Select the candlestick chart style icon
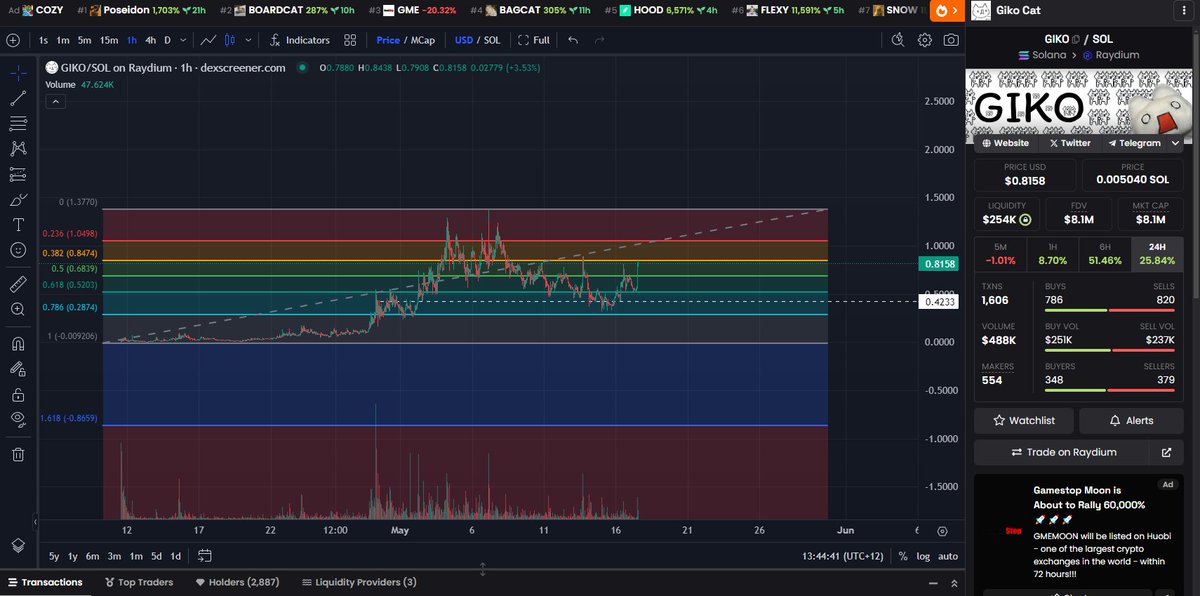Image resolution: width=1200 pixels, height=596 pixels. click(231, 40)
